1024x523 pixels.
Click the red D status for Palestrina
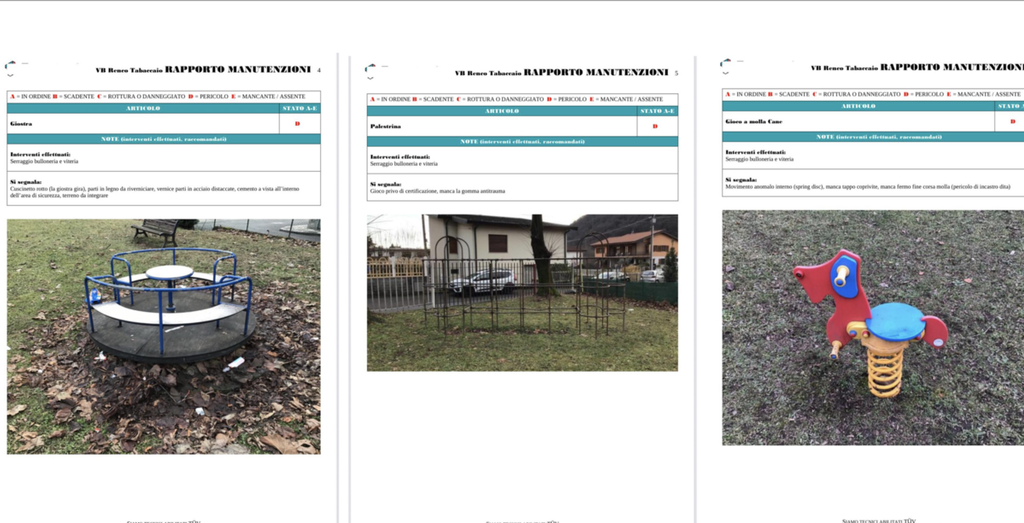coord(655,126)
